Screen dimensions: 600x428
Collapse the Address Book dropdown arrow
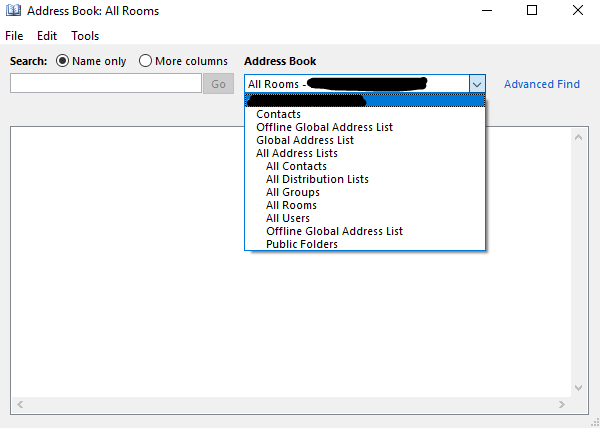click(477, 84)
